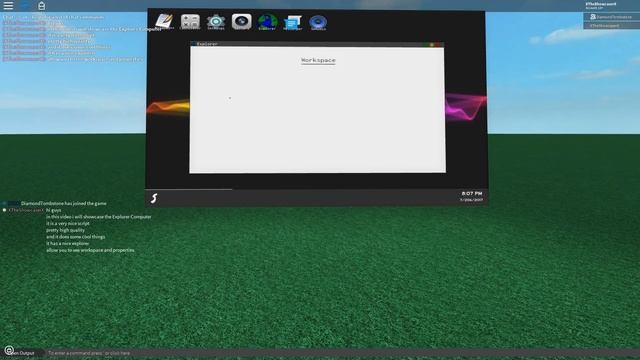Screen dimensions: 640x360
Task: Click 'workspace and properties' chat line
Action: [x=90, y=250]
